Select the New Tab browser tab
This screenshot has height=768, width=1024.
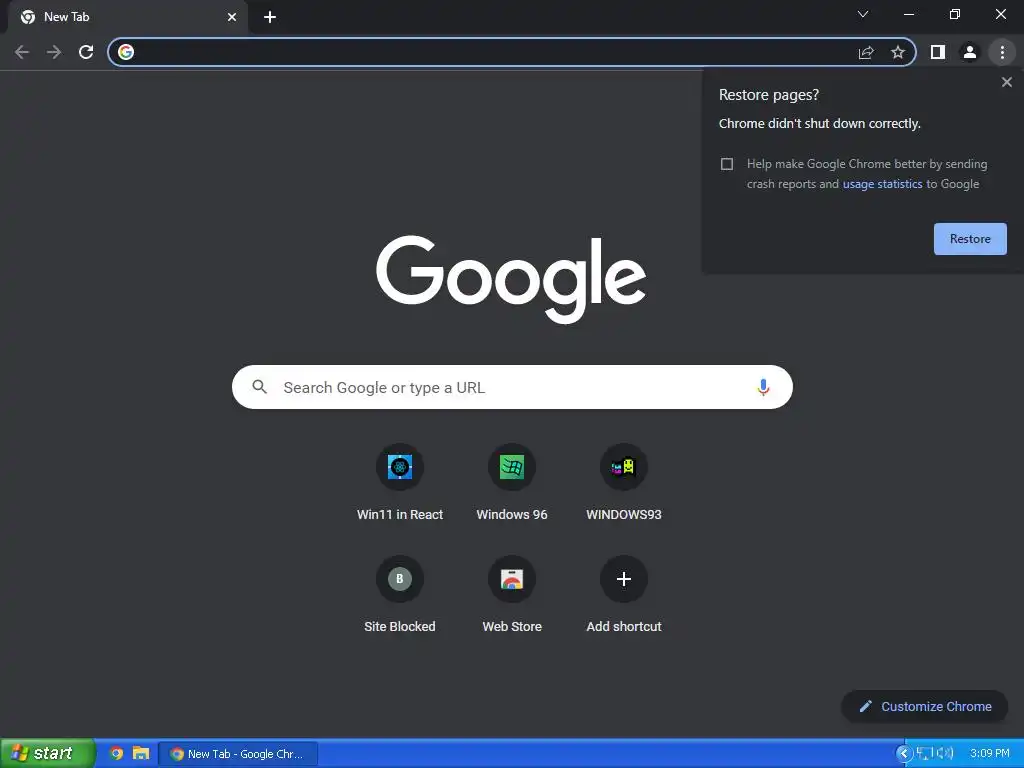[x=128, y=17]
